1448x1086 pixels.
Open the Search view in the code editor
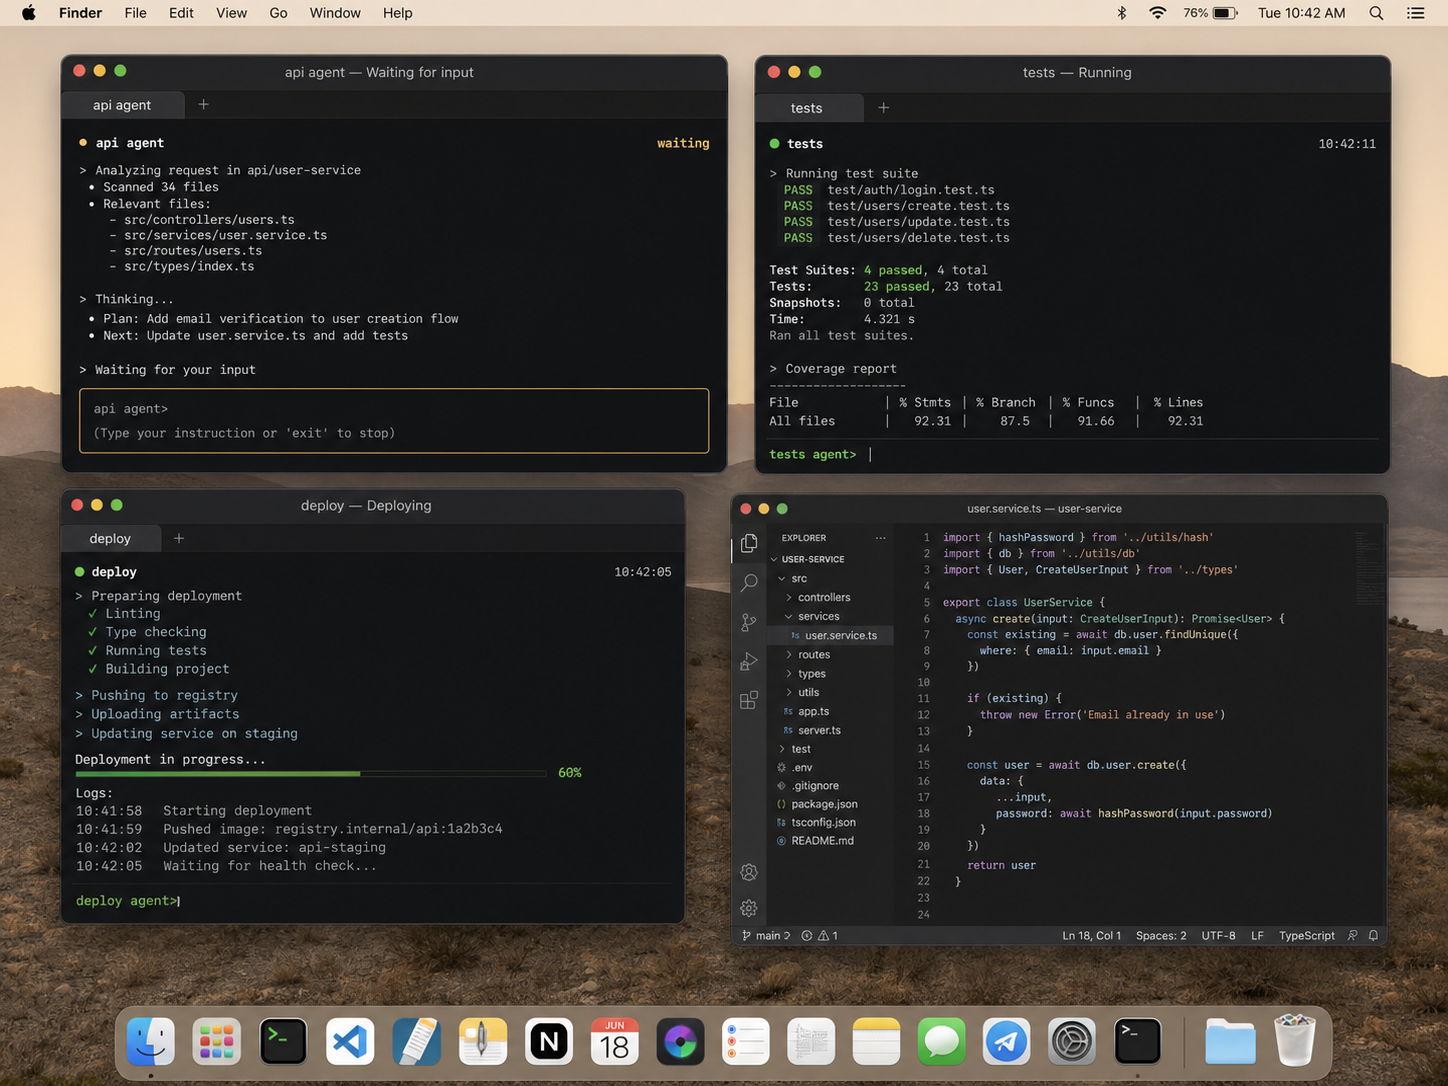(749, 582)
